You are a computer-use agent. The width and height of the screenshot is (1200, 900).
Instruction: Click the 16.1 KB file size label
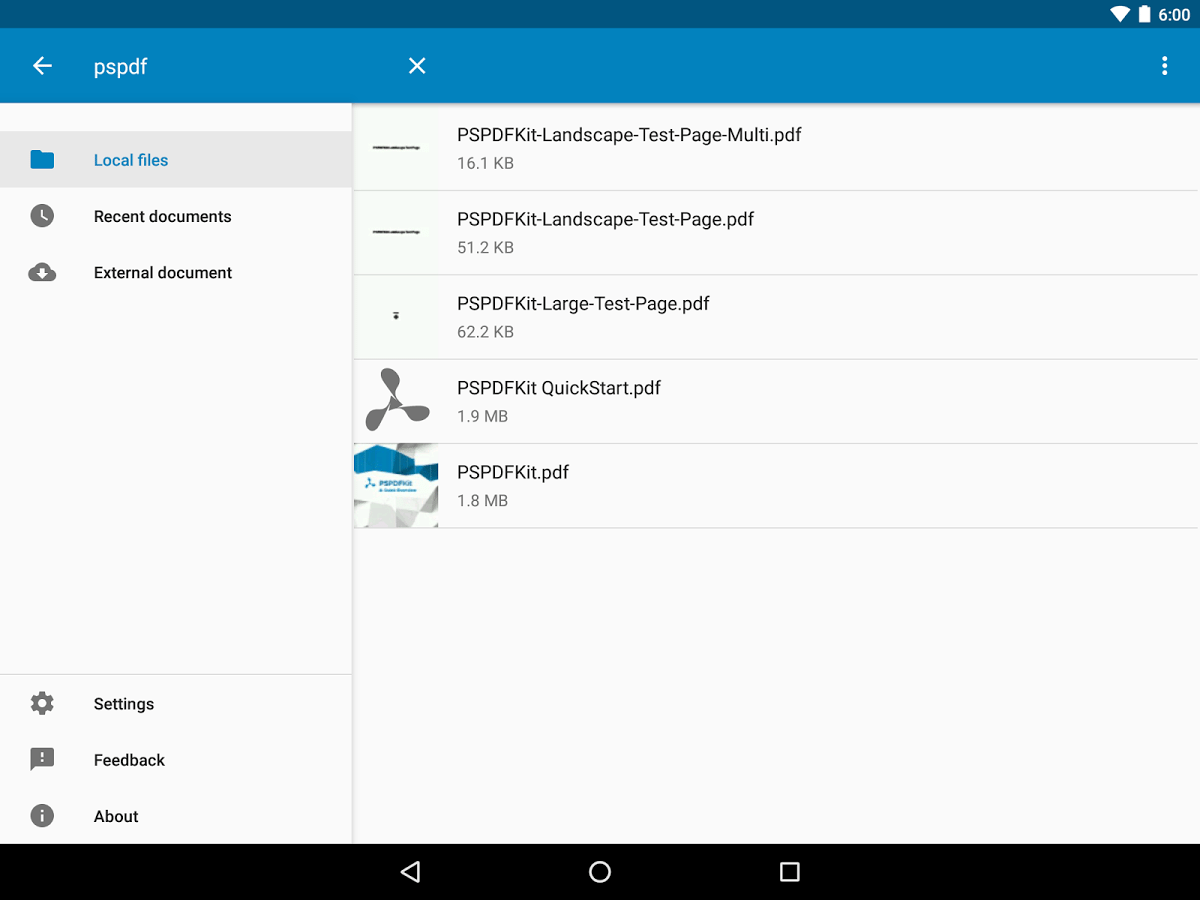[x=485, y=163]
